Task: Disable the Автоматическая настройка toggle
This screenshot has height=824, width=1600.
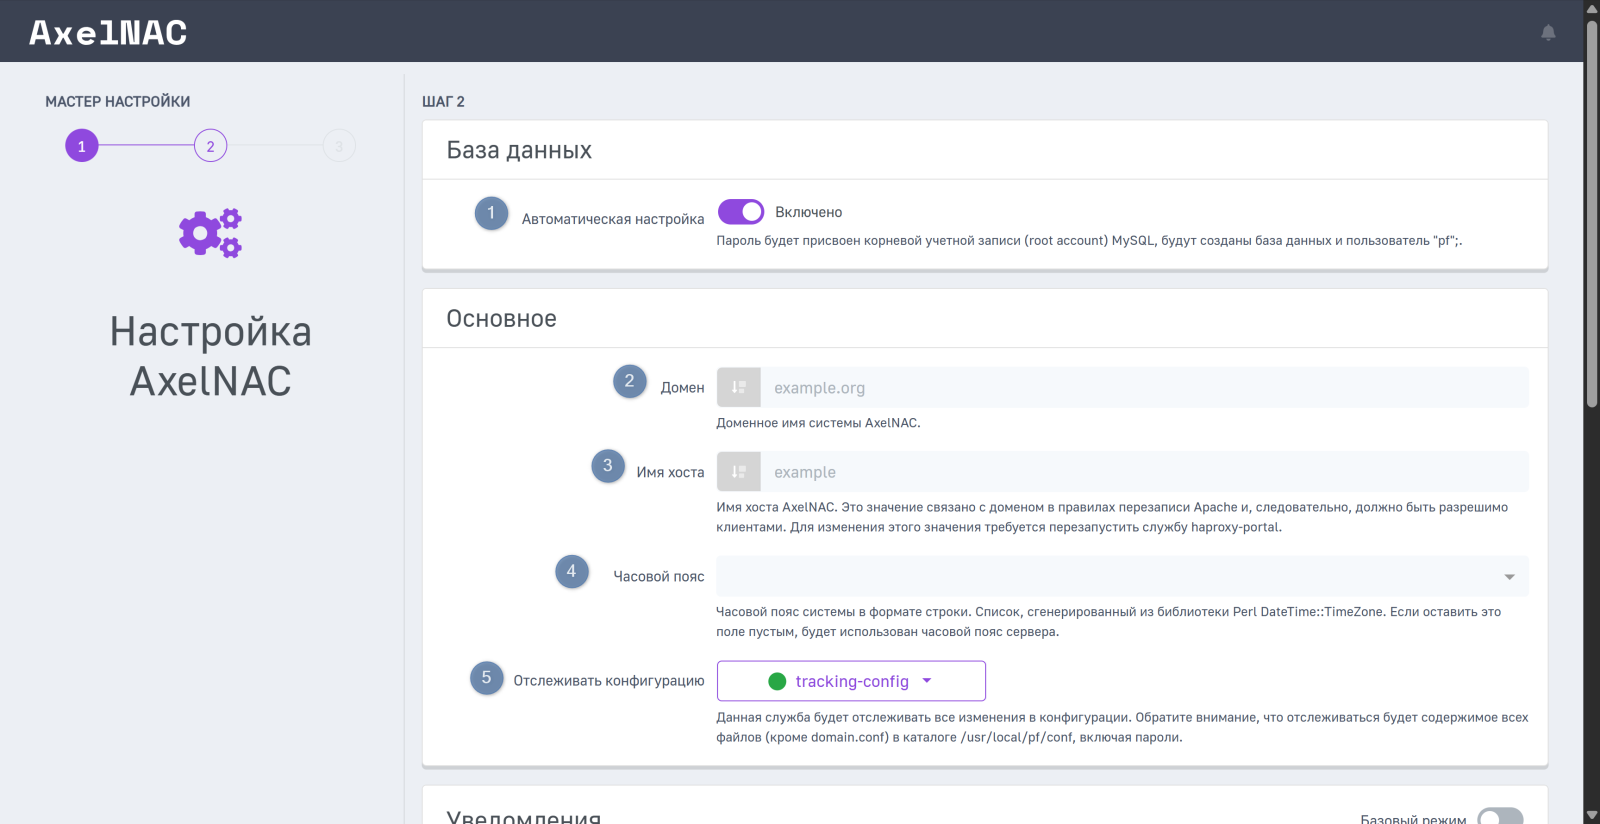Action: coord(741,212)
